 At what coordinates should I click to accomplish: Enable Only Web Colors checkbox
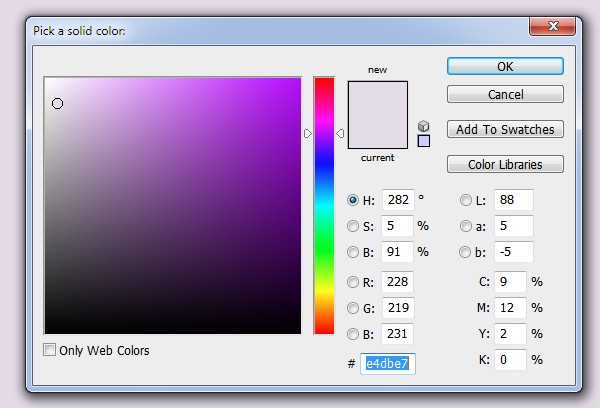coord(49,349)
